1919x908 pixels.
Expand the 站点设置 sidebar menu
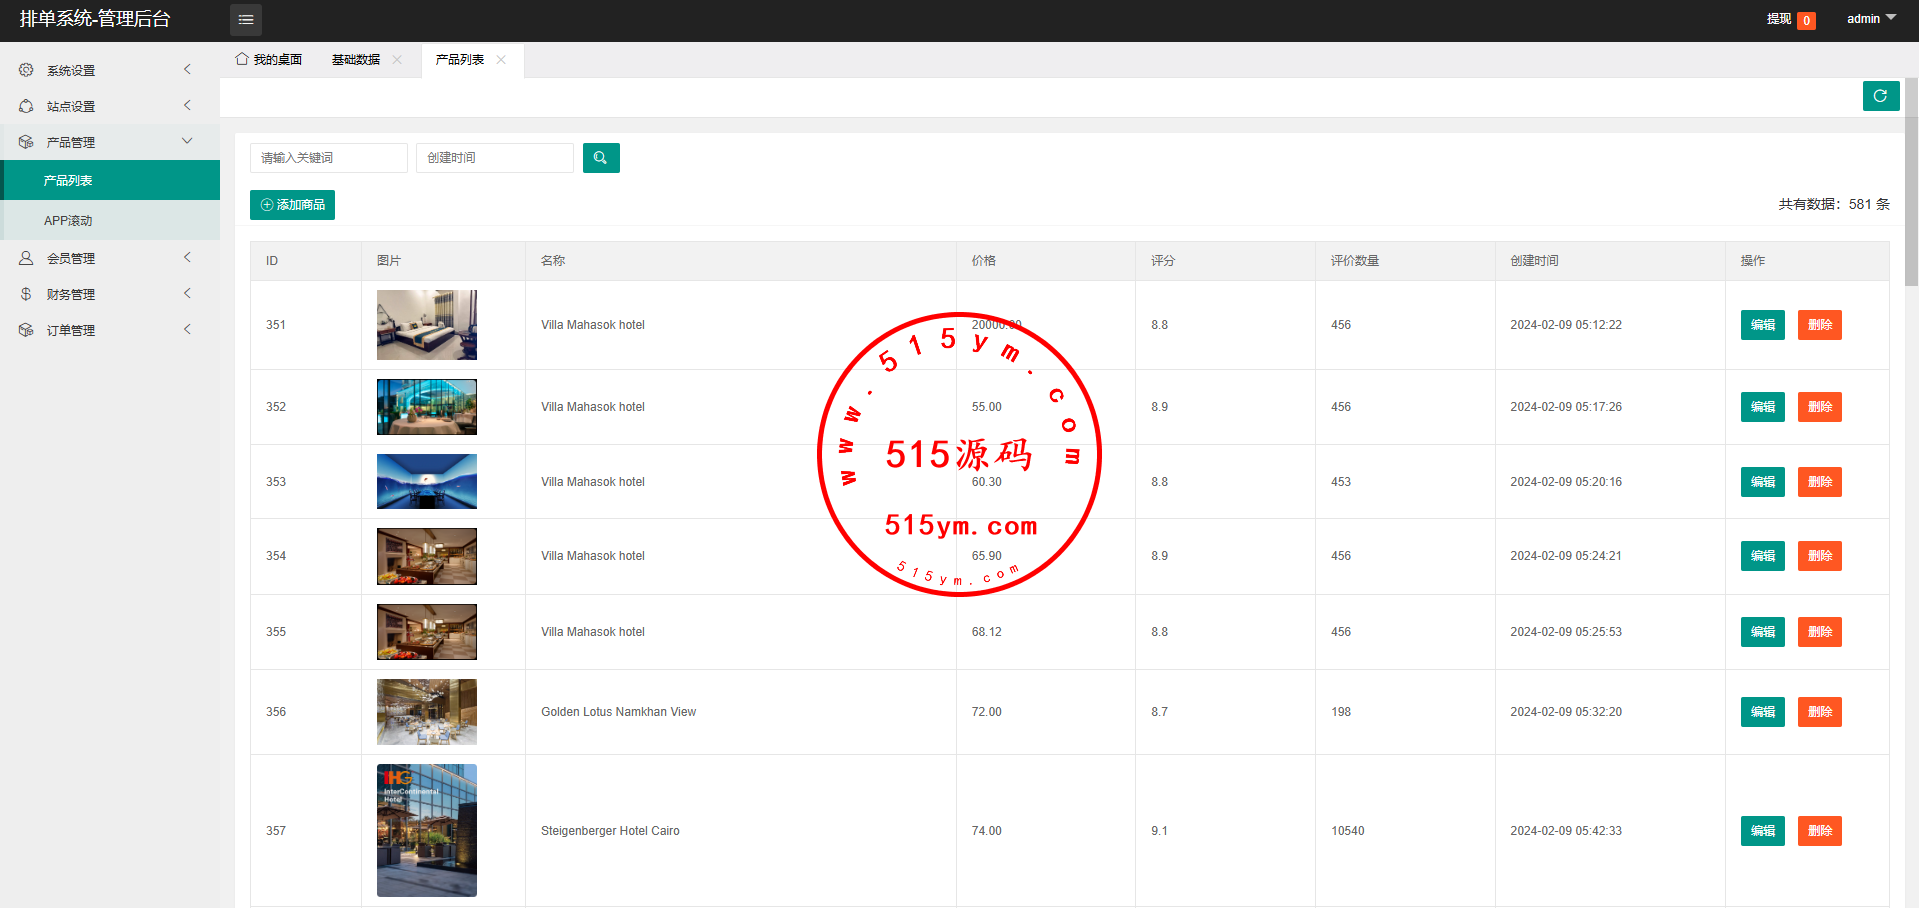(x=110, y=106)
